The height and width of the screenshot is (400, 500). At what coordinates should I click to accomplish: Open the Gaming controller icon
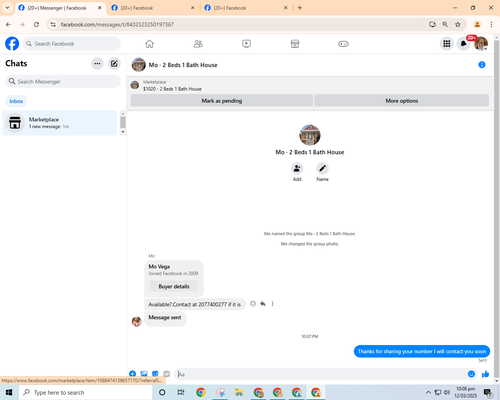point(343,44)
